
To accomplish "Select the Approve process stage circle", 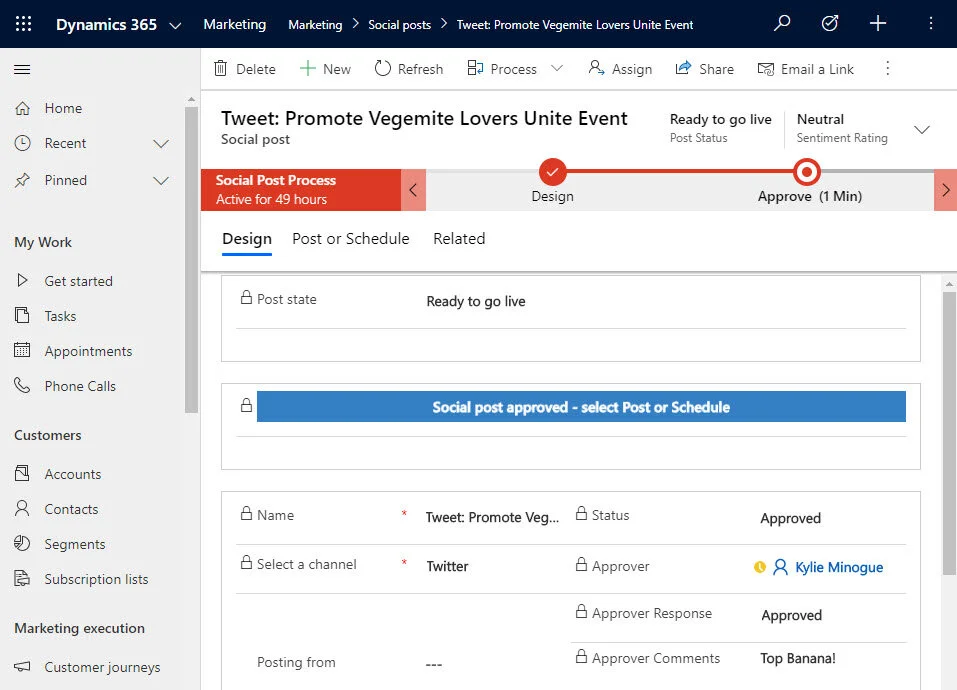I will [806, 172].
